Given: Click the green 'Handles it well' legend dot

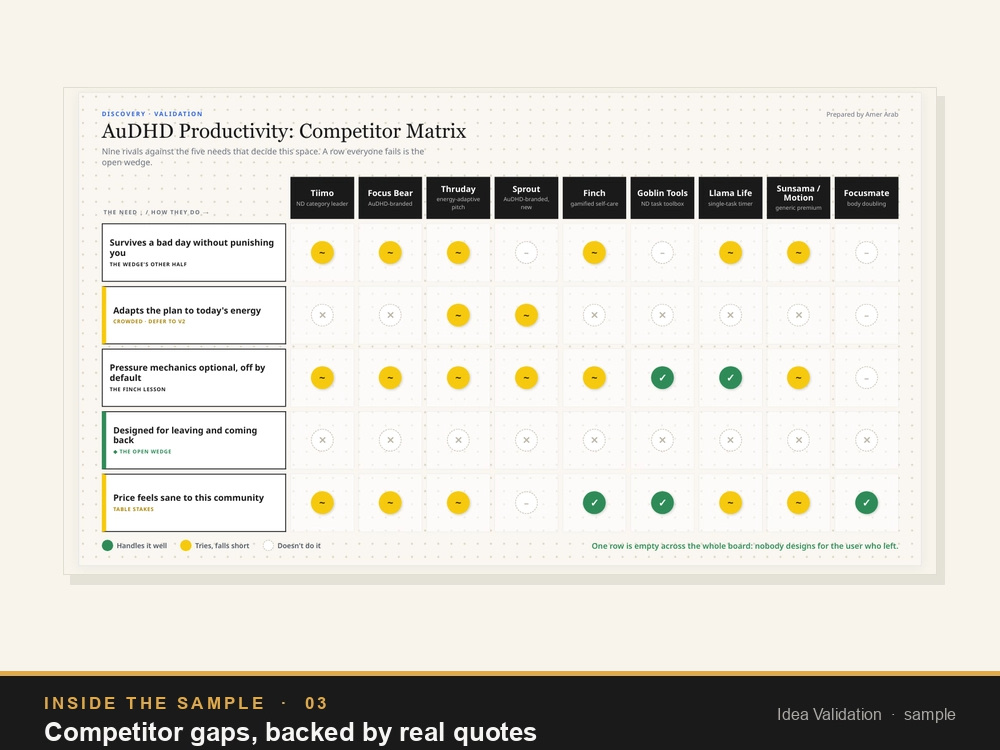Looking at the screenshot, I should tap(107, 545).
